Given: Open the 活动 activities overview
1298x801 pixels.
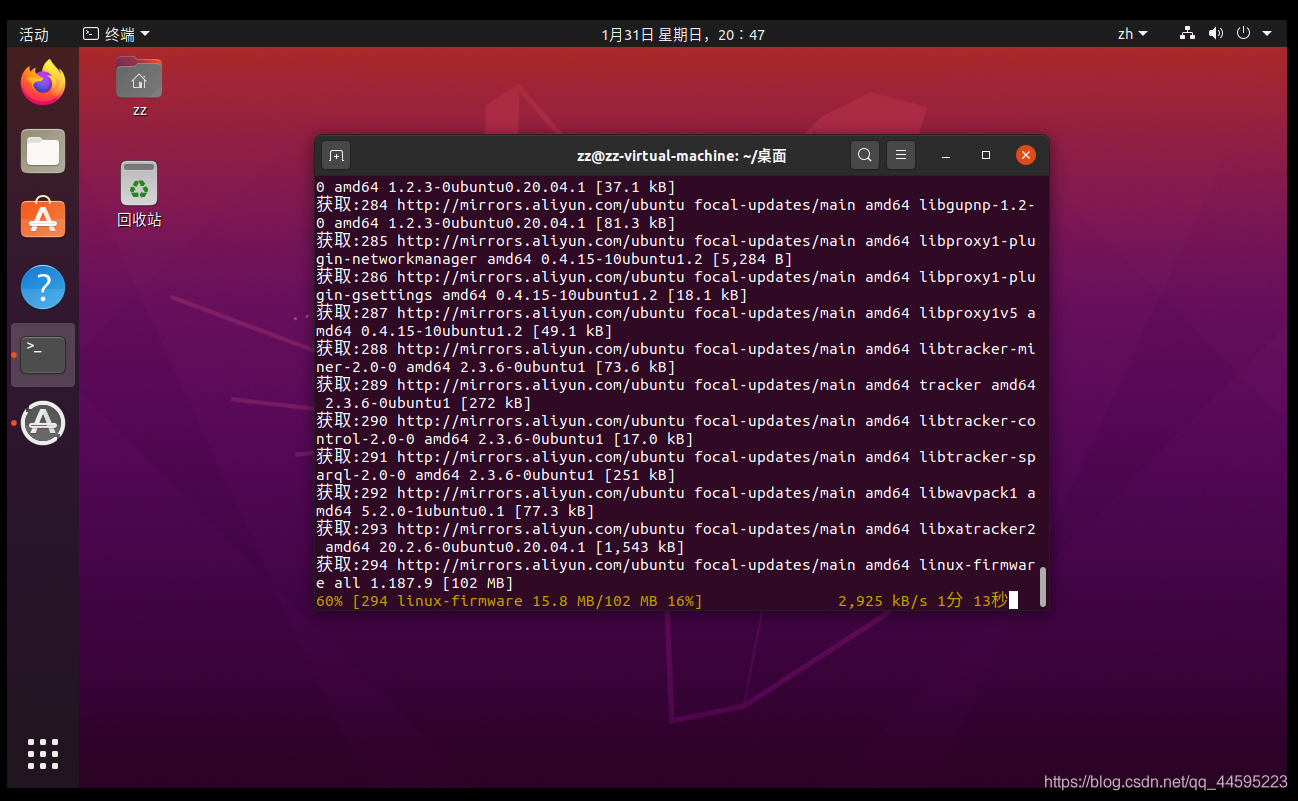Looking at the screenshot, I should click(34, 34).
